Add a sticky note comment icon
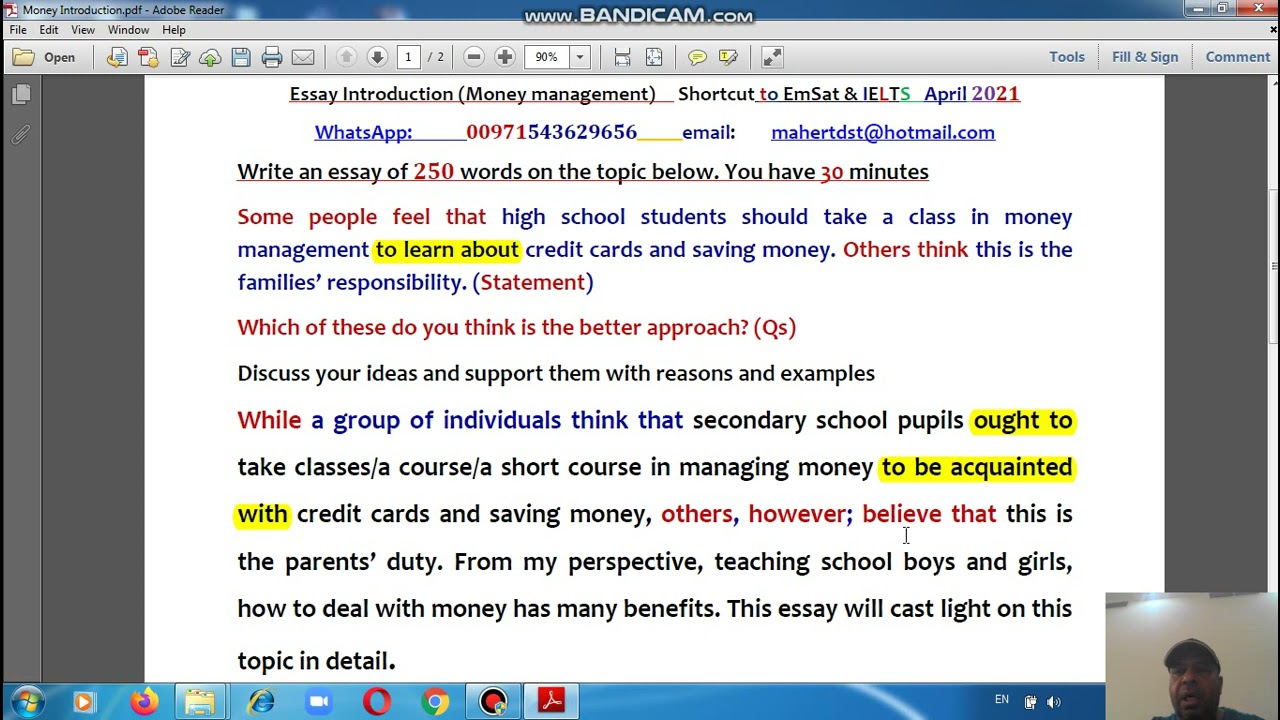The width and height of the screenshot is (1280, 720). pos(697,57)
